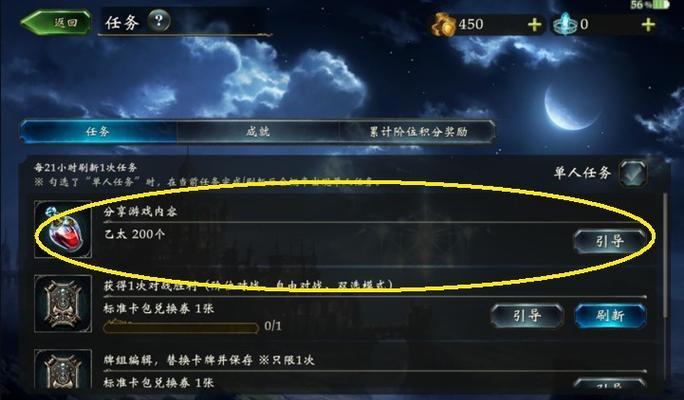
Task: Click 引导 button for battle win mission
Action: (x=527, y=315)
